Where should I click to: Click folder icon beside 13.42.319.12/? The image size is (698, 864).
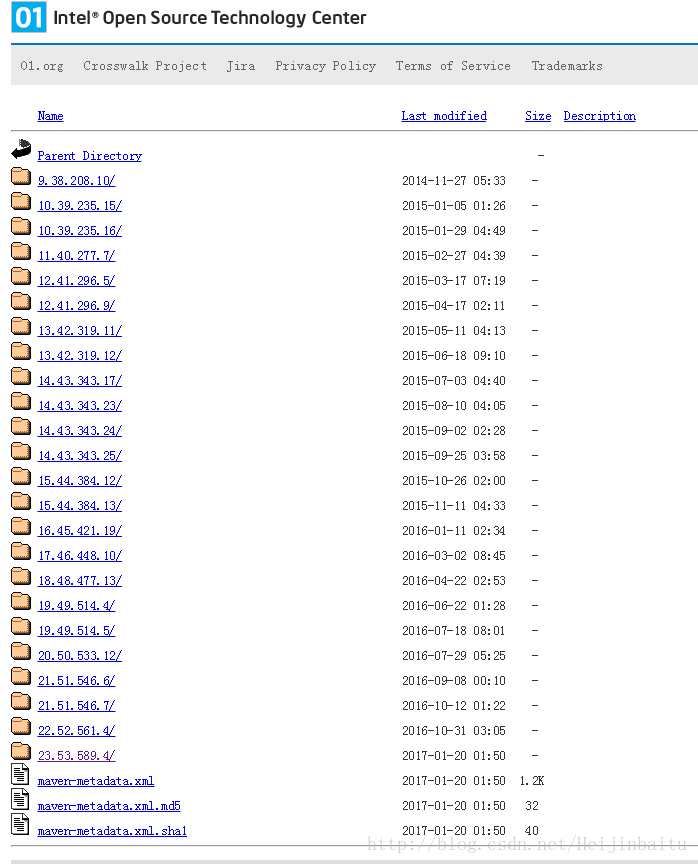pos(21,351)
